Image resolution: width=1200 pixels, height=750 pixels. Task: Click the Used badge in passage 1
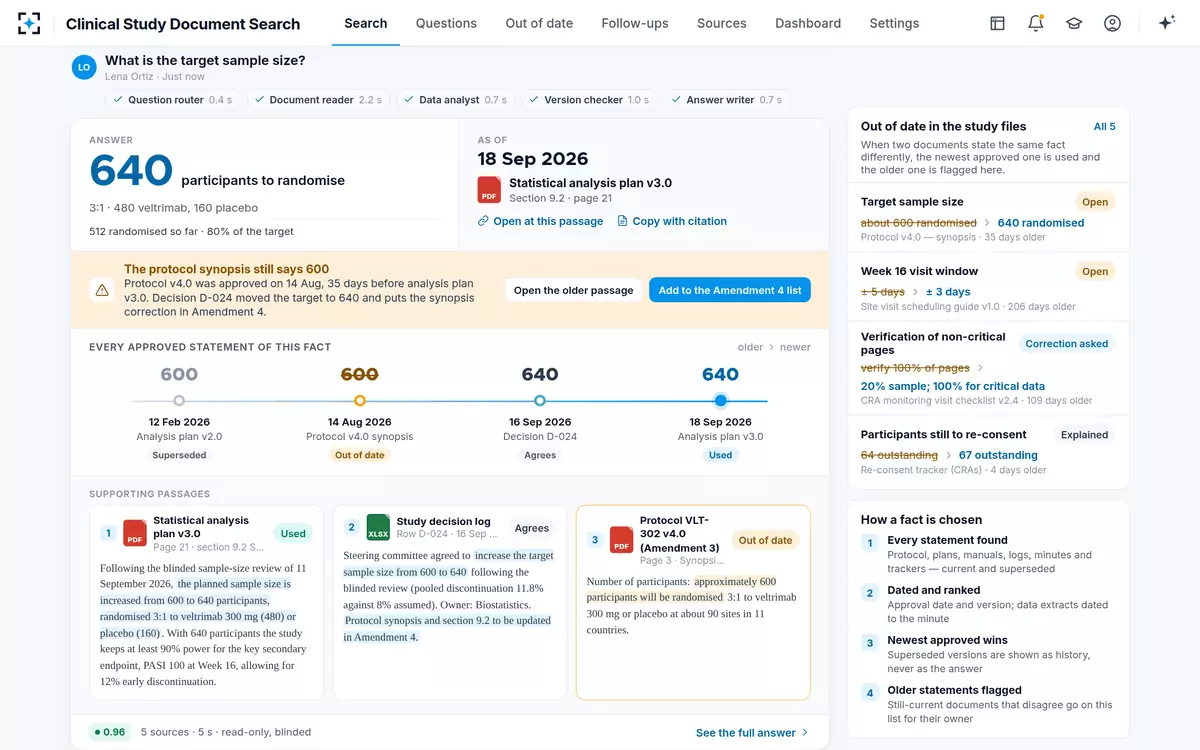point(293,534)
